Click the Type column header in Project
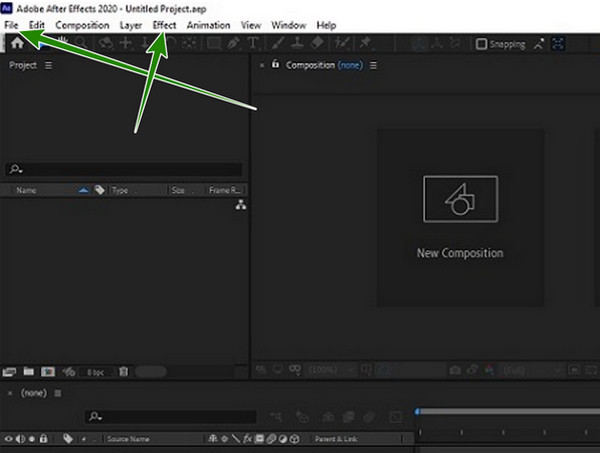Screen dimensions: 600x453 pyautogui.click(x=120, y=190)
